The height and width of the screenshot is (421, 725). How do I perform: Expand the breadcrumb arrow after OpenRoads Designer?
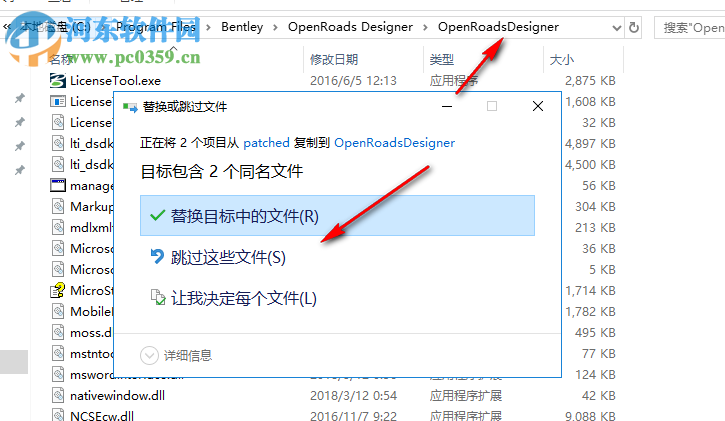(425, 28)
